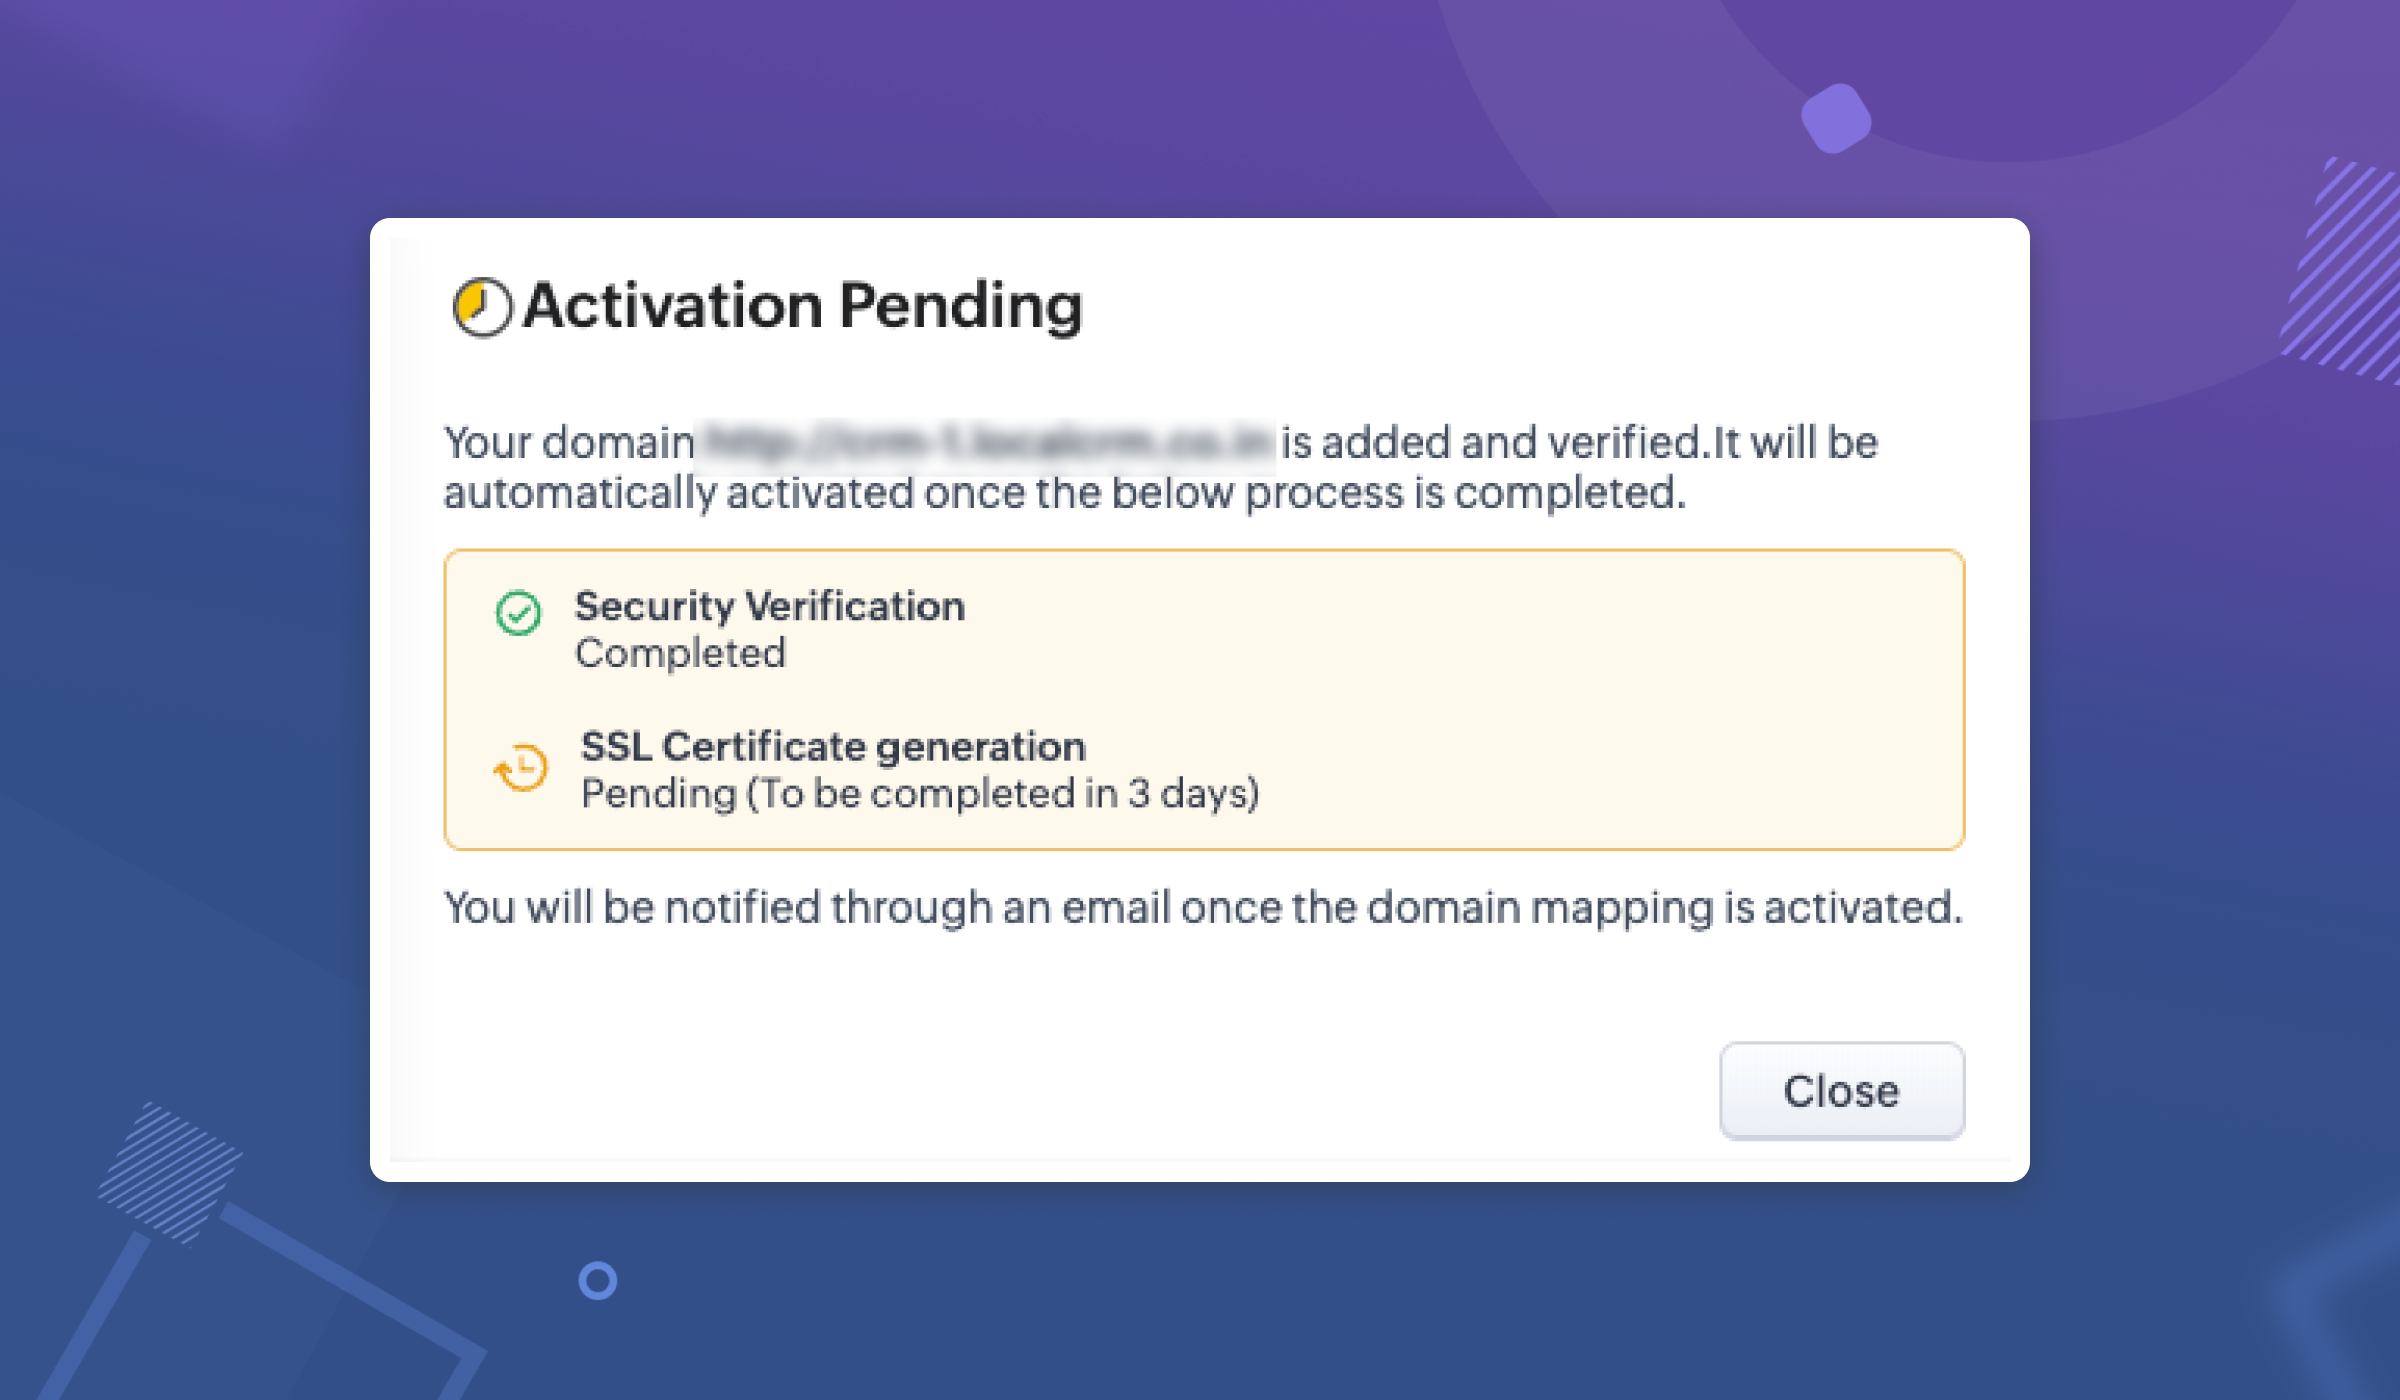The image size is (2400, 1400).
Task: Click the Activation Pending heading
Action: pyautogui.click(x=802, y=306)
